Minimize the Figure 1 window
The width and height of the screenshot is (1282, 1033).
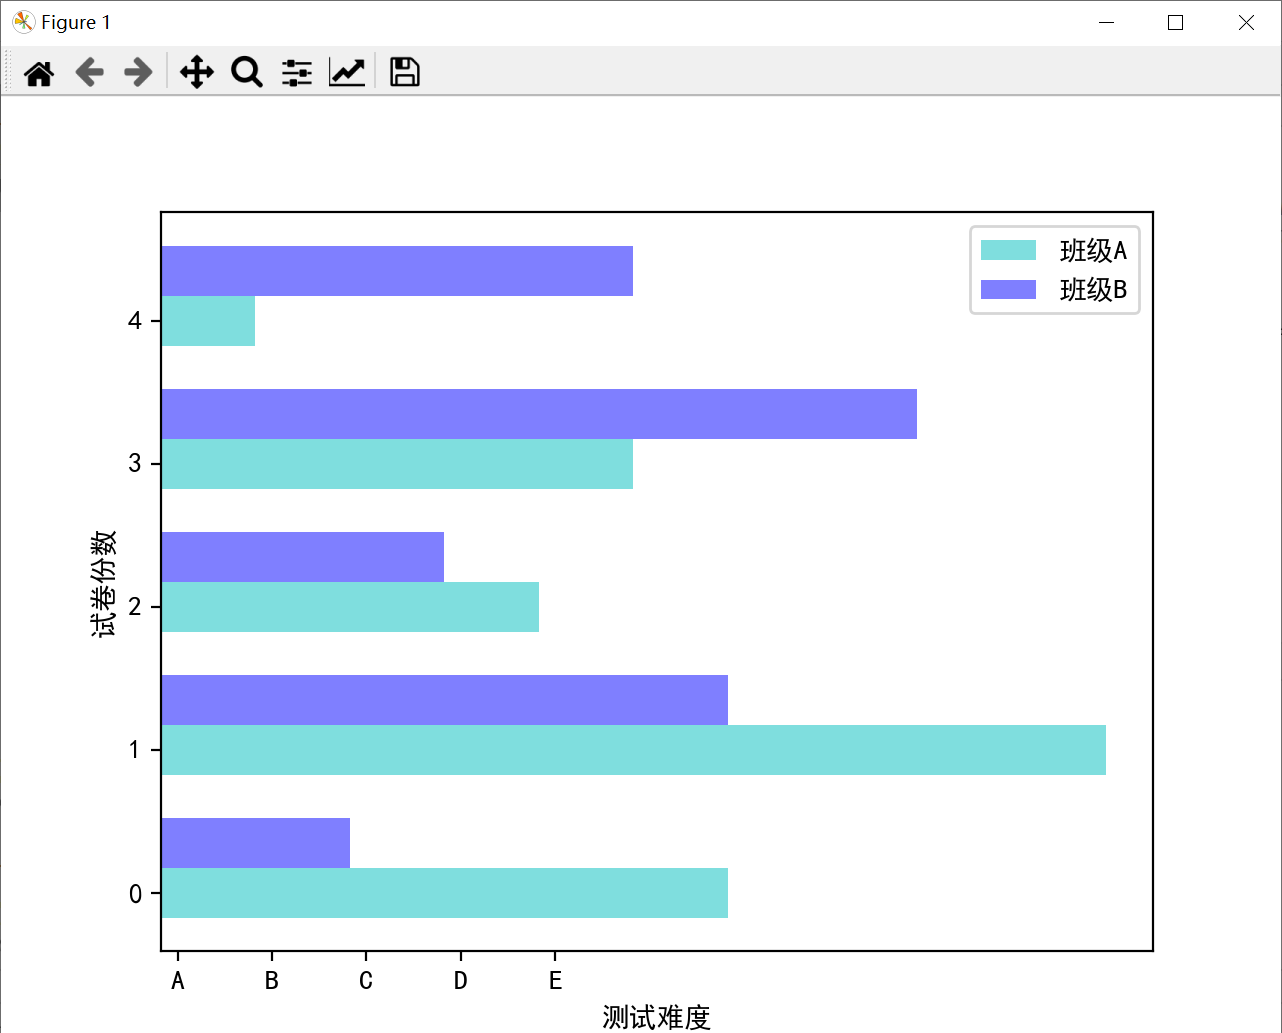coord(1106,22)
